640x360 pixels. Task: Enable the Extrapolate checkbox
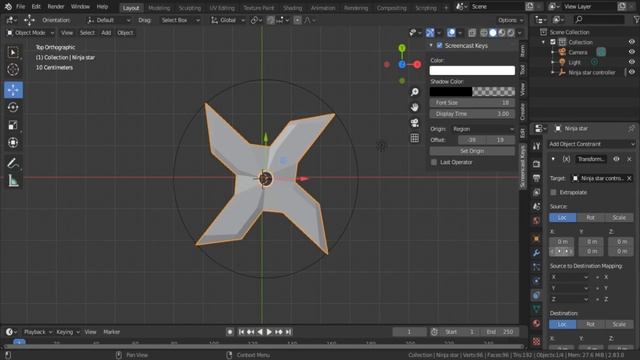click(553, 192)
